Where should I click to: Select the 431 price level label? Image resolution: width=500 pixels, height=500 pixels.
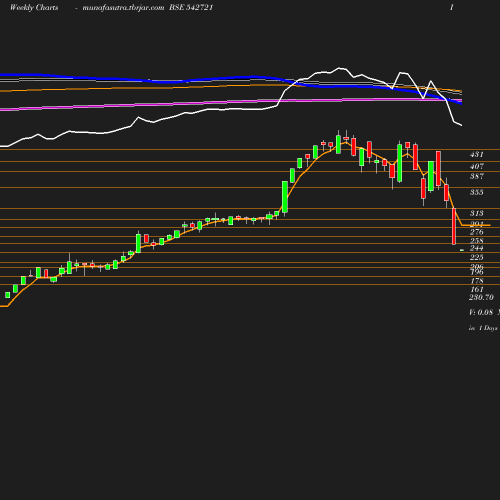pos(477,154)
